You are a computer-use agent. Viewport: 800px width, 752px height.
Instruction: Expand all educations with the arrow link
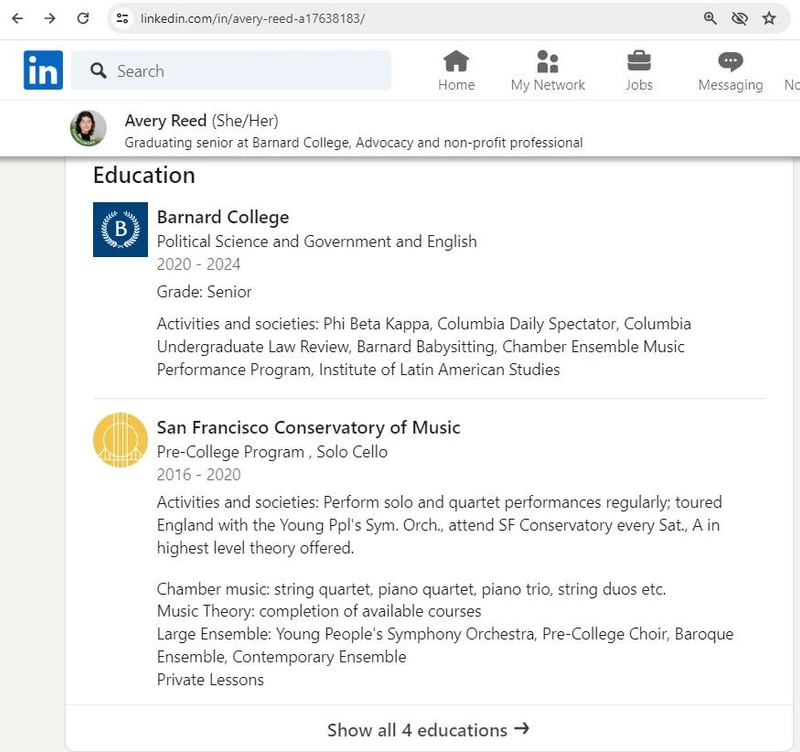pyautogui.click(x=524, y=730)
